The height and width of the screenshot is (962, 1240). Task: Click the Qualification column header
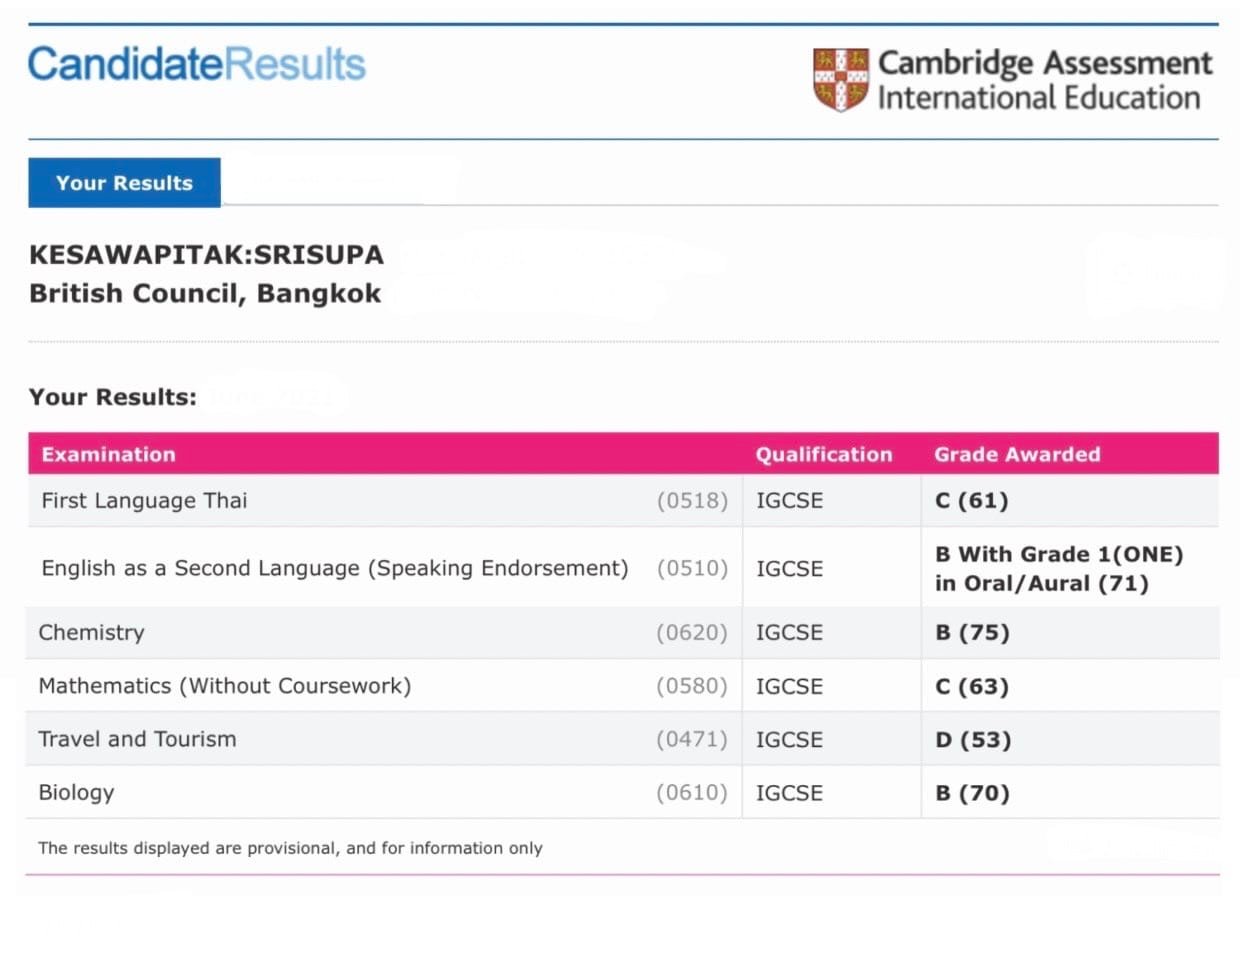(x=824, y=454)
